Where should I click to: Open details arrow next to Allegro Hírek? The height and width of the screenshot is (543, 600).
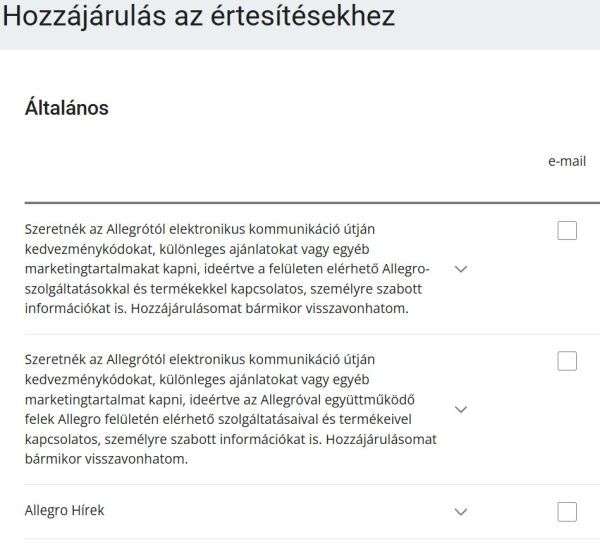click(x=461, y=512)
